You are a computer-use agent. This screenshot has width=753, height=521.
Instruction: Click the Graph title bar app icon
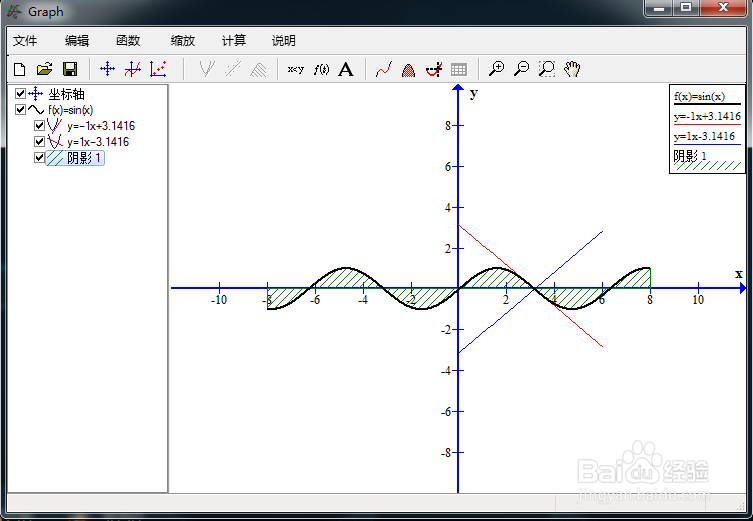click(15, 11)
